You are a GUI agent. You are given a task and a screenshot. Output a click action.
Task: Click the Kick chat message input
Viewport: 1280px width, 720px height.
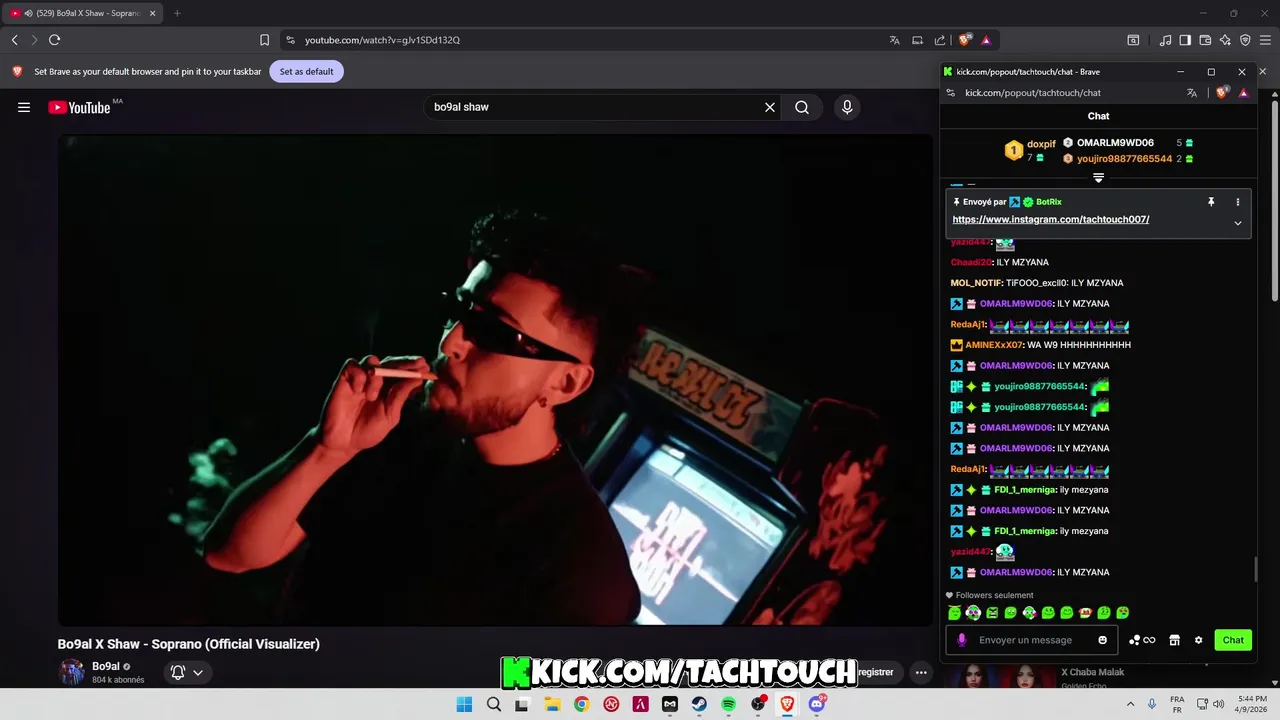(x=1030, y=640)
